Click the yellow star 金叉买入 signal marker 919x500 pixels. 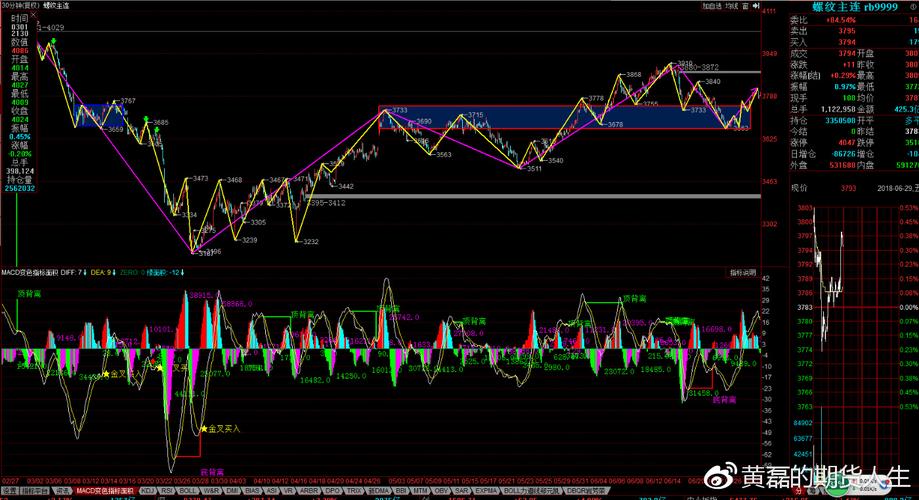[204, 429]
